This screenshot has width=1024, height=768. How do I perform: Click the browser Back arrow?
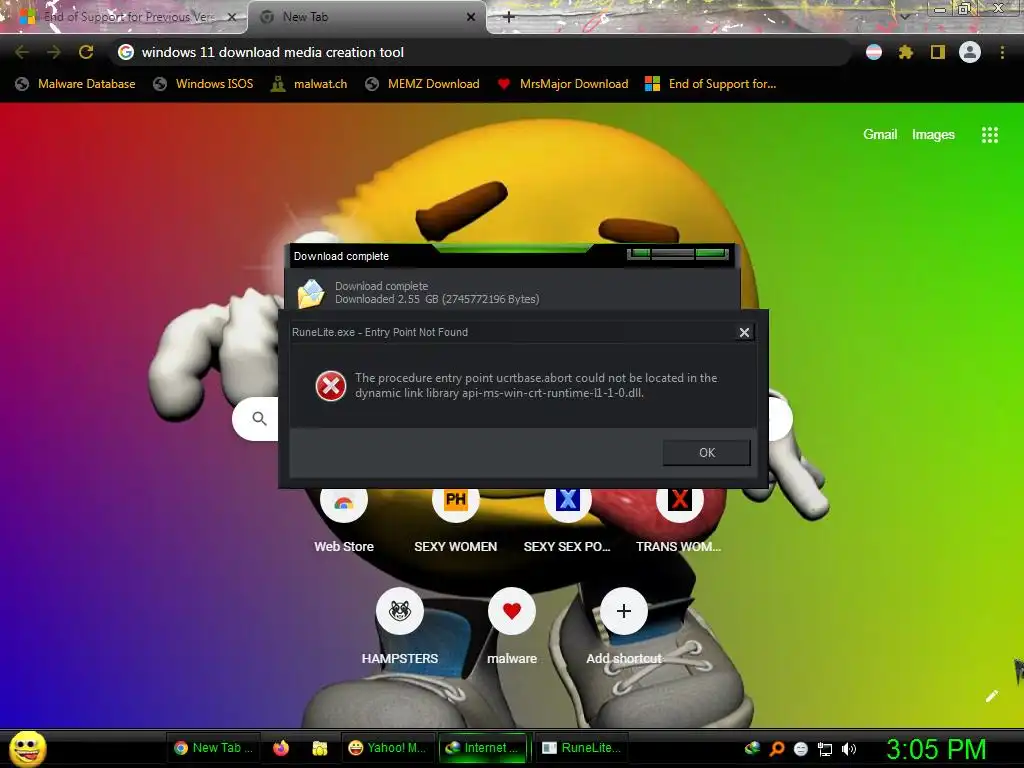22,52
